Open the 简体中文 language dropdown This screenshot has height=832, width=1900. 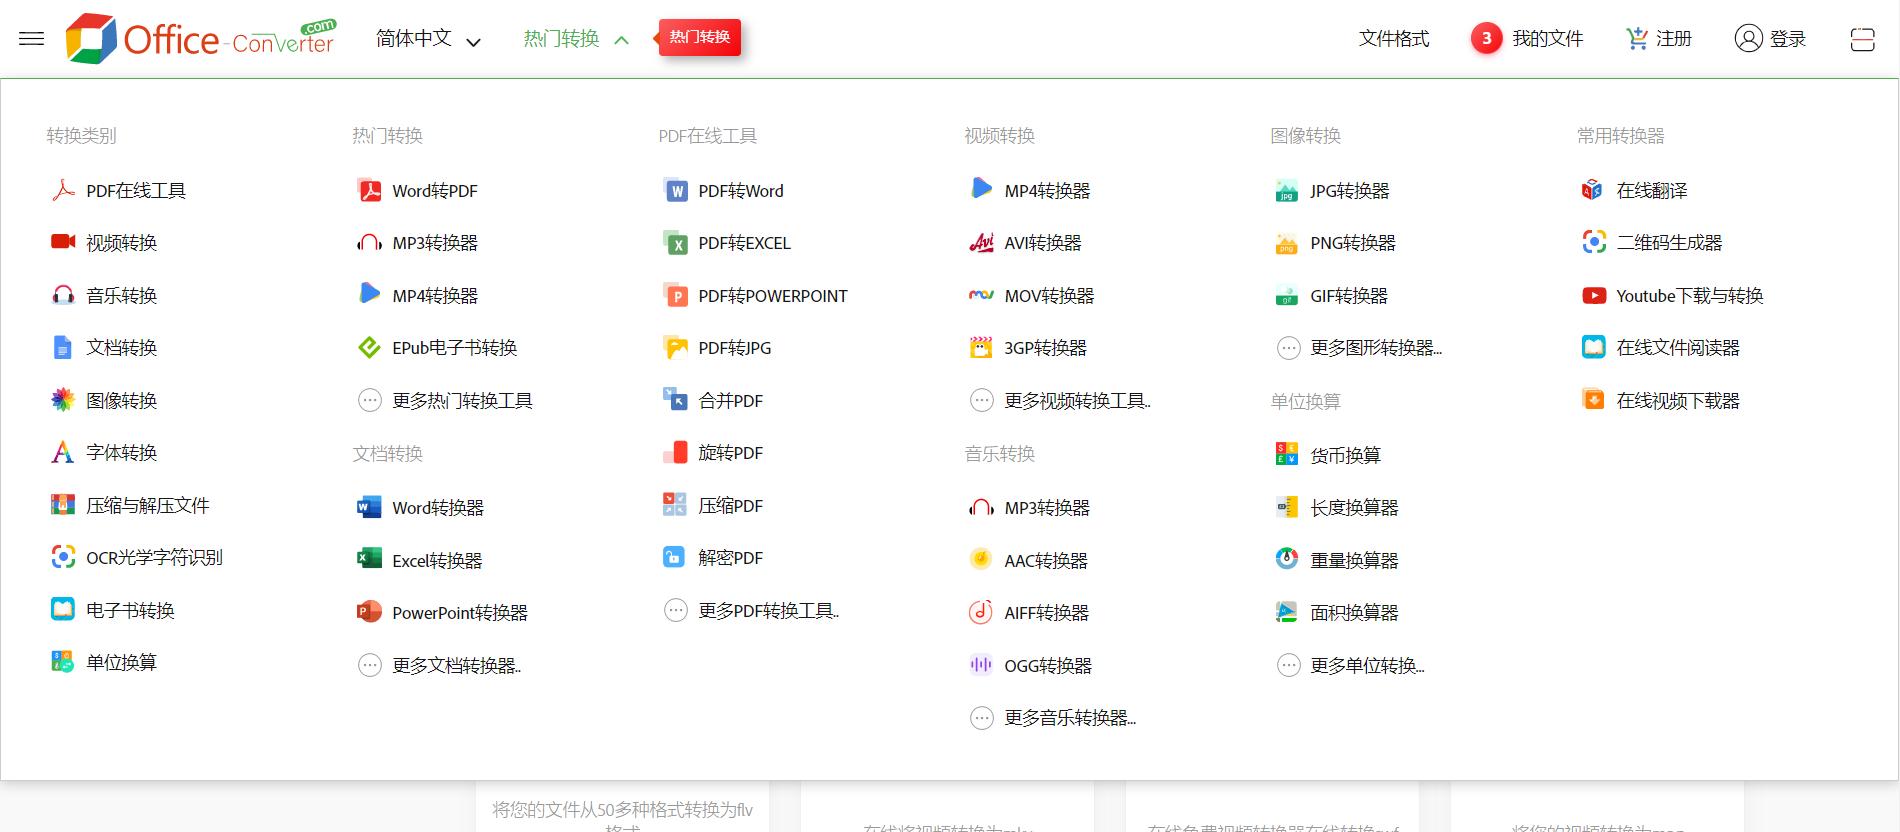tap(428, 39)
